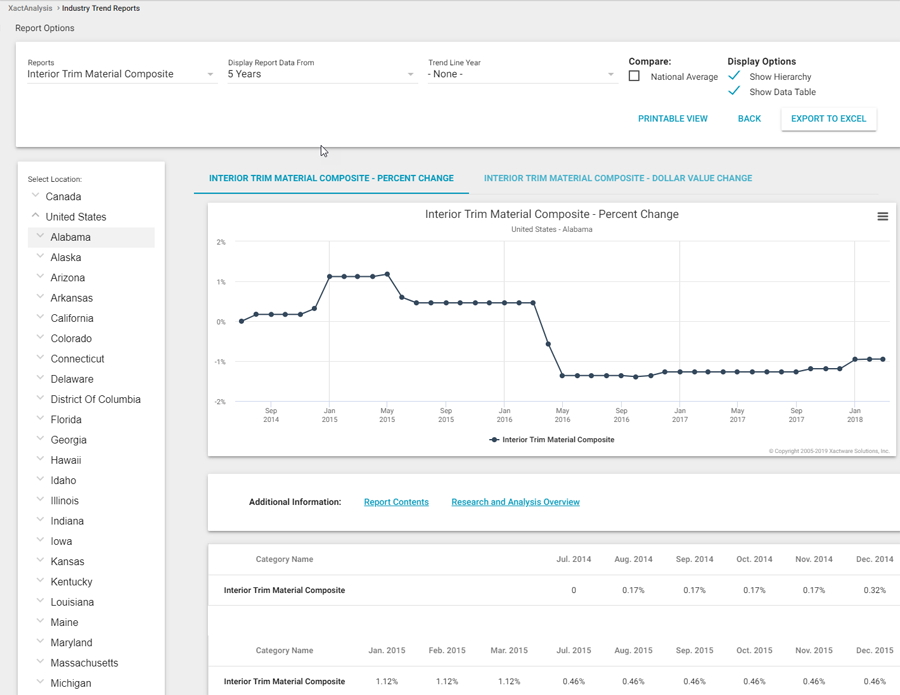This screenshot has width=900, height=695.
Task: Select the Percent Change tab
Action: pyautogui.click(x=331, y=178)
